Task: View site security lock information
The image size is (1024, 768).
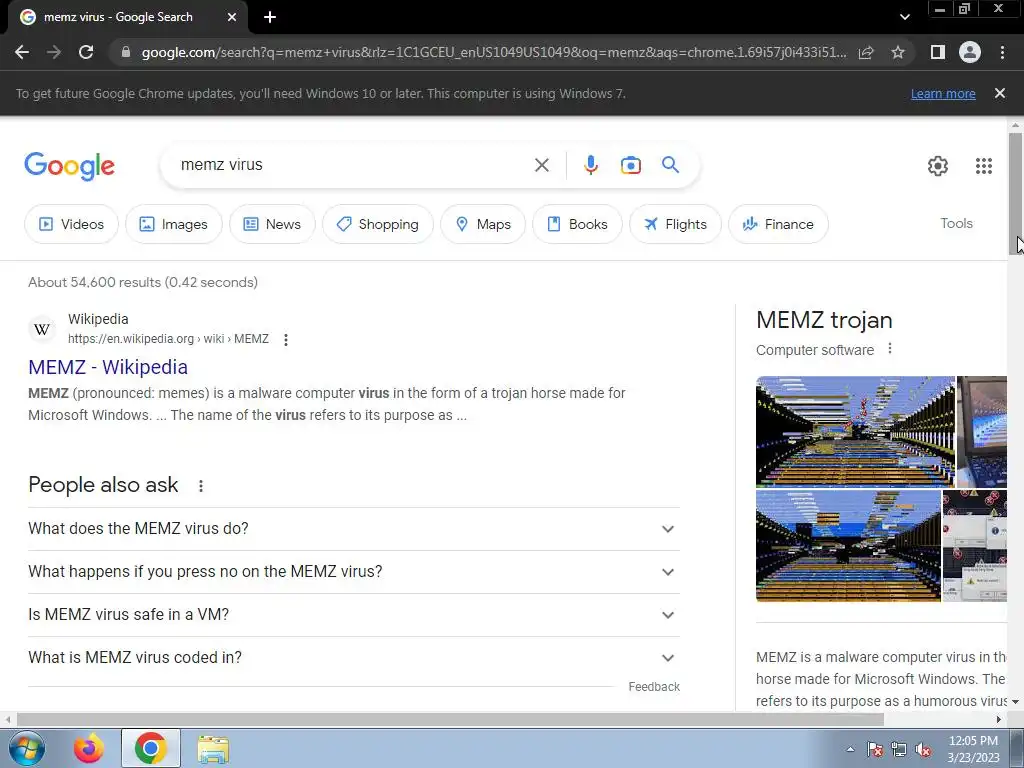Action: [x=126, y=52]
